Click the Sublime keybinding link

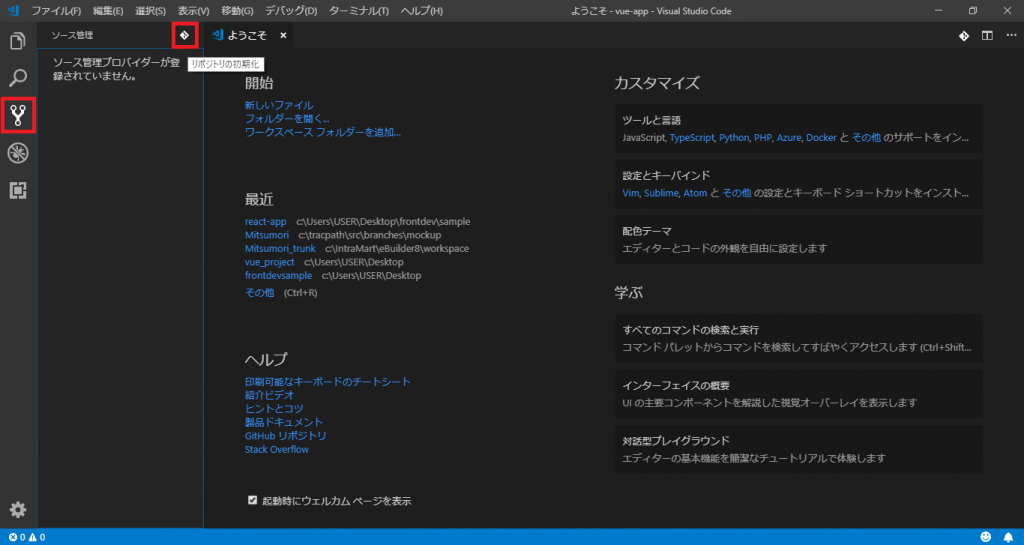[x=661, y=193]
